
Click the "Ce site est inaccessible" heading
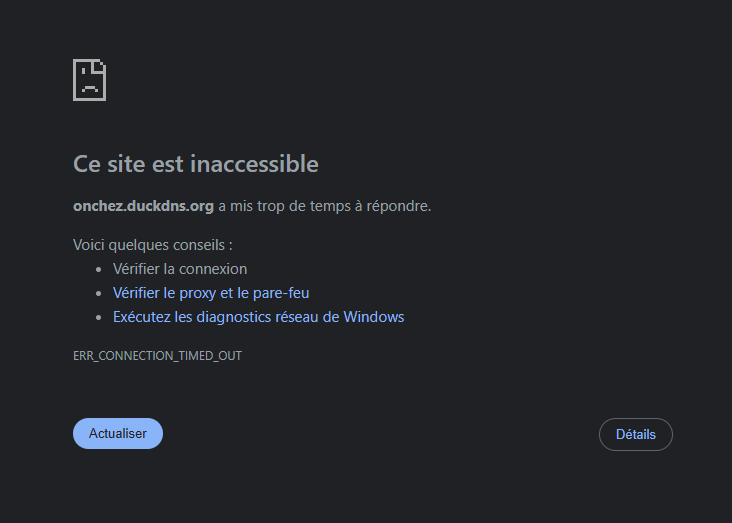coord(196,163)
